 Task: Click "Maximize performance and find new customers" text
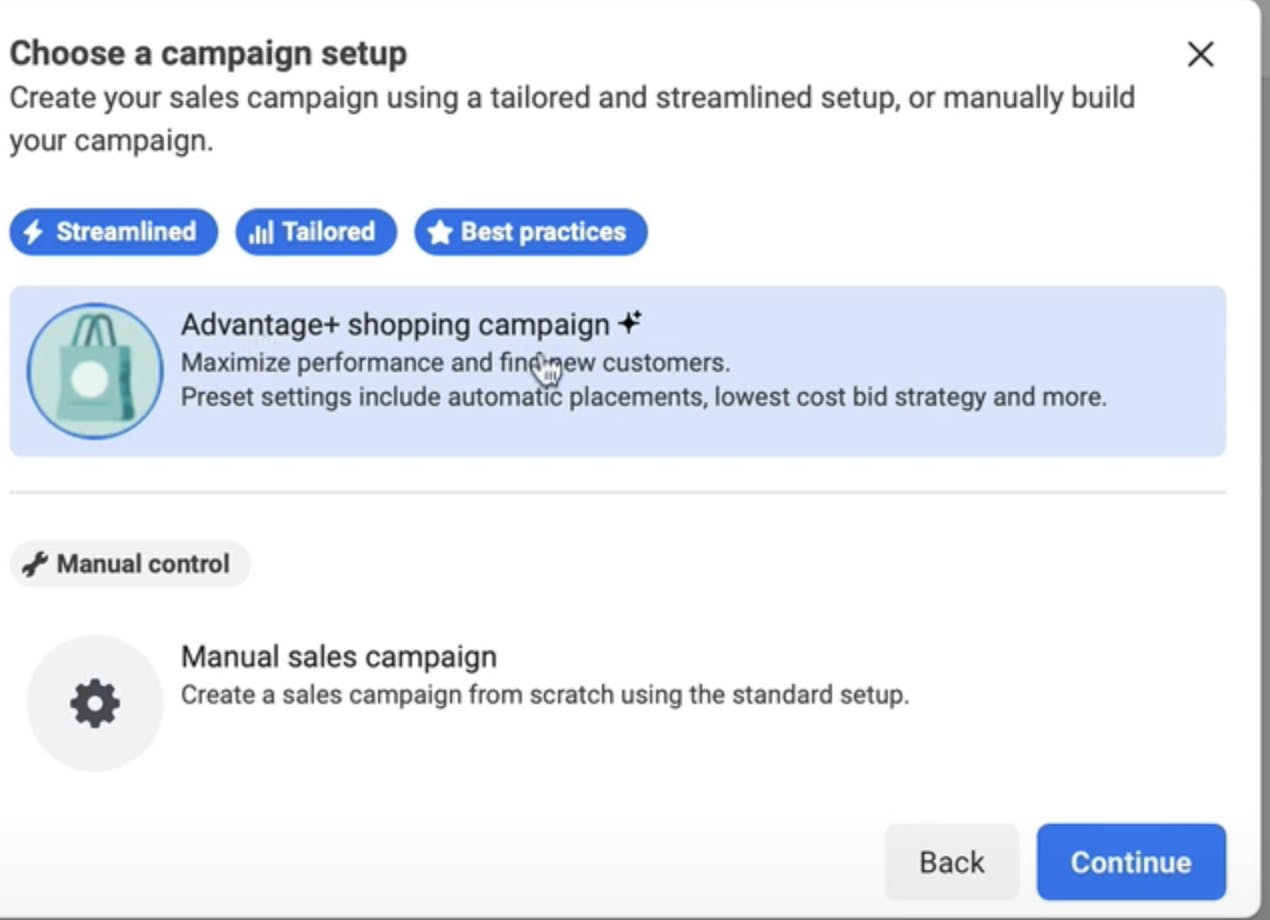coord(455,362)
